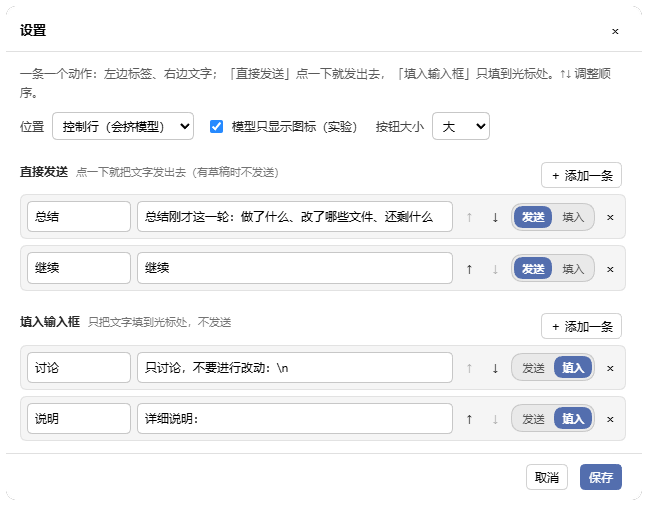Set 说明 row to 发送 mode
The image size is (648, 506).
pyautogui.click(x=533, y=419)
